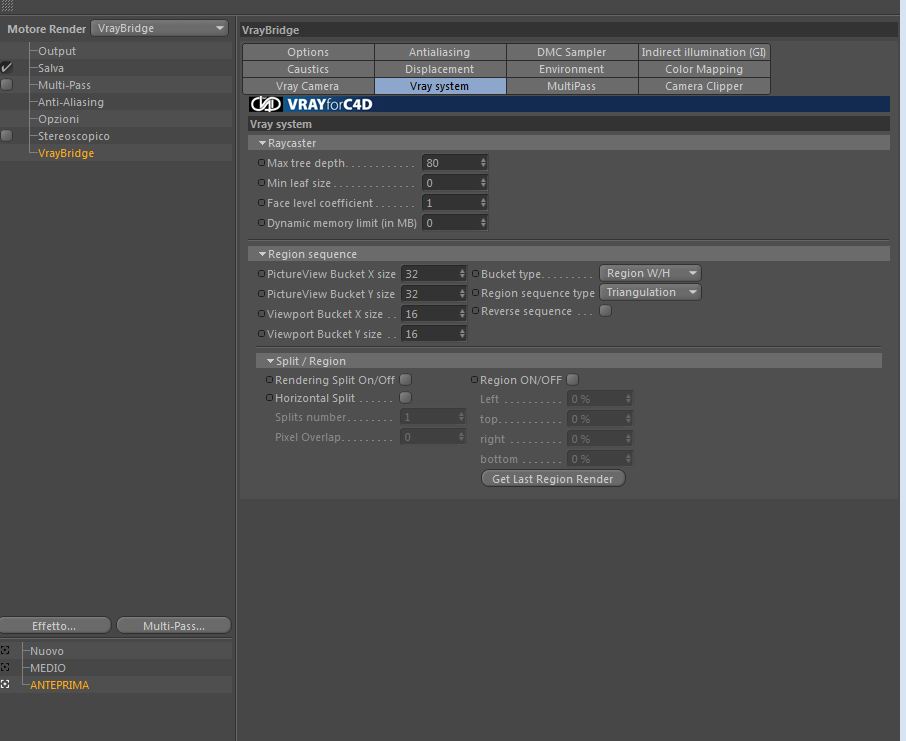Select the ANTEPRIMA render preset
The height and width of the screenshot is (741, 906).
[x=60, y=684]
